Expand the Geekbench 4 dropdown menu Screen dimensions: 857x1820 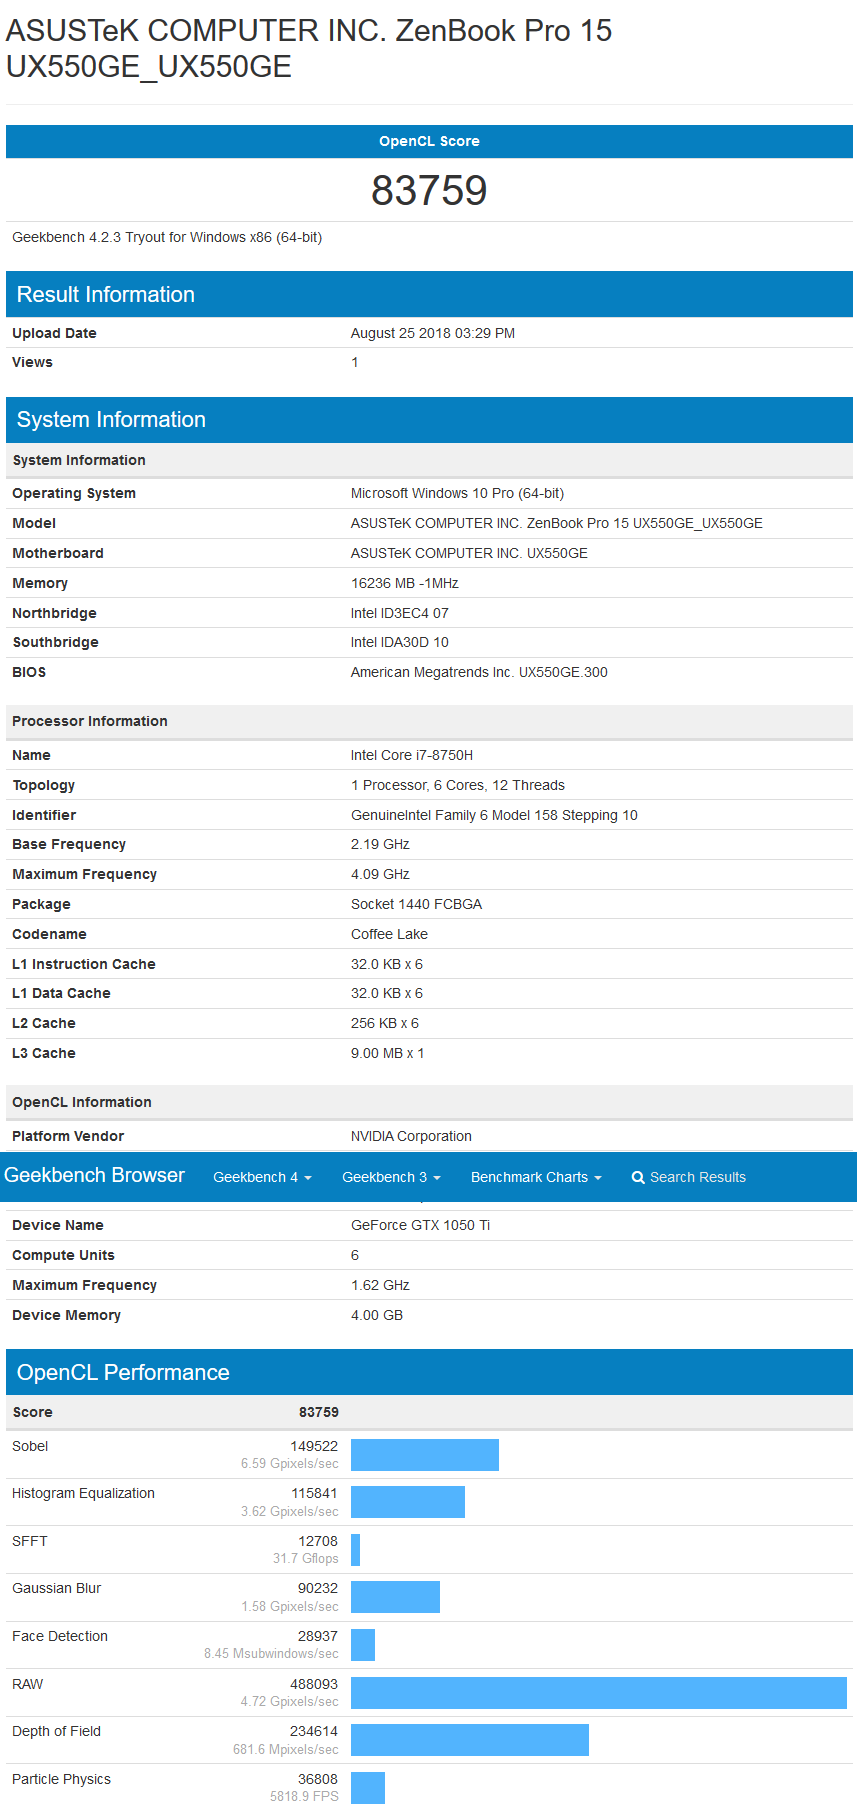[262, 1177]
